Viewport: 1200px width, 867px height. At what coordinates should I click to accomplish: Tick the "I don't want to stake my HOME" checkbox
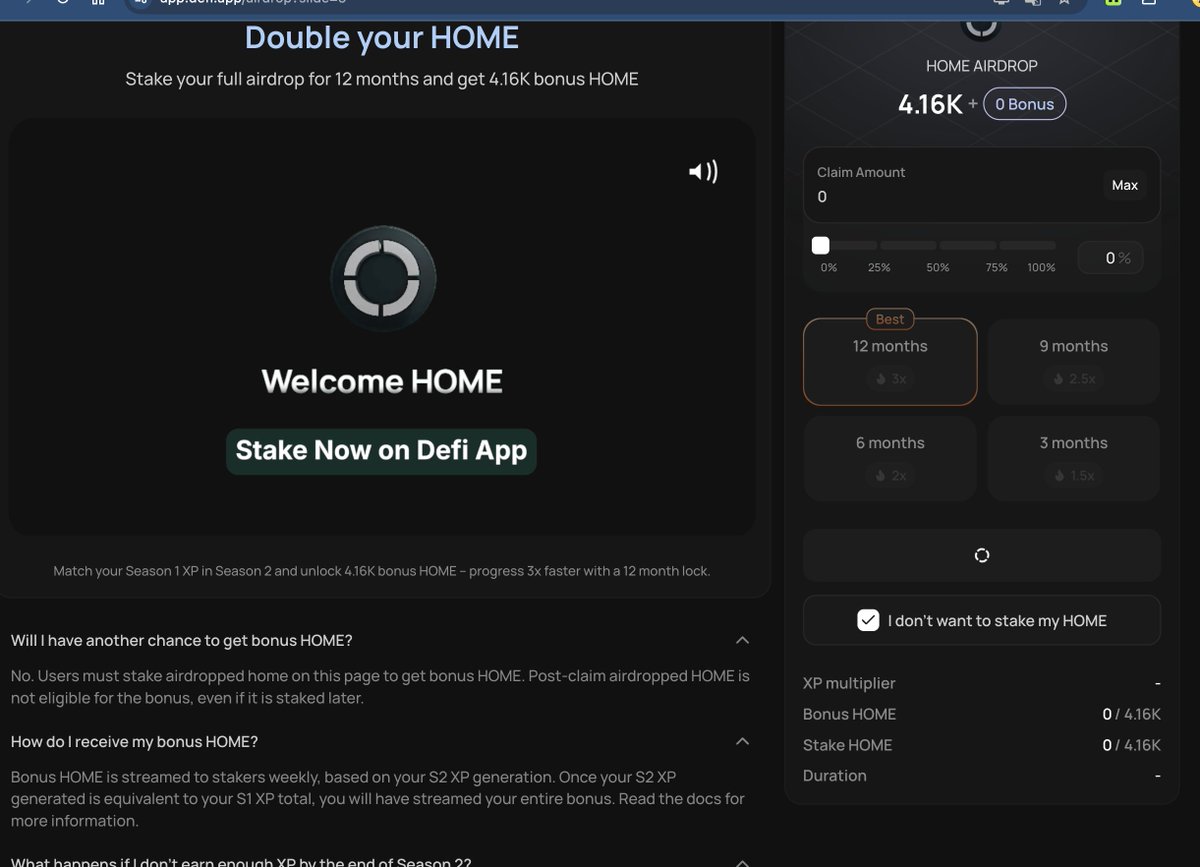(868, 621)
